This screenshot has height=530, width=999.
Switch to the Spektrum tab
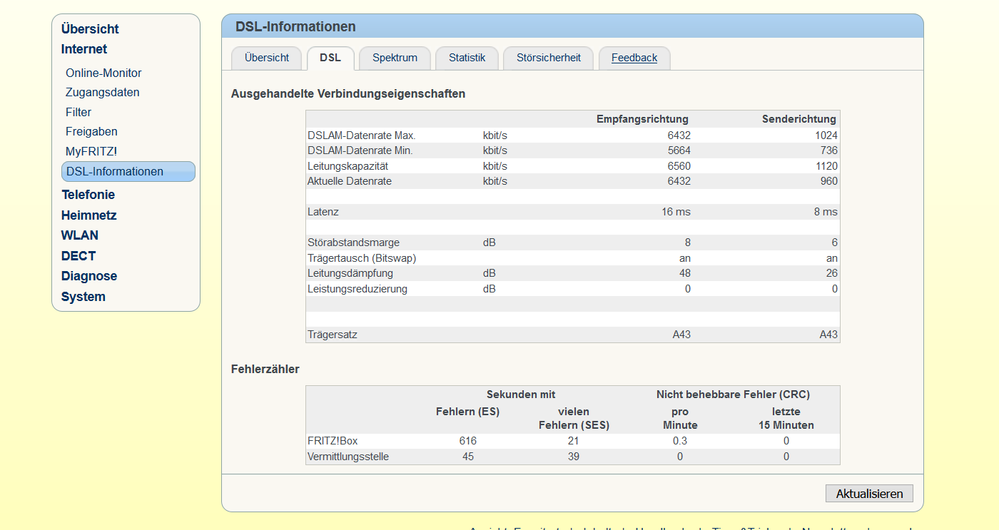pos(395,58)
